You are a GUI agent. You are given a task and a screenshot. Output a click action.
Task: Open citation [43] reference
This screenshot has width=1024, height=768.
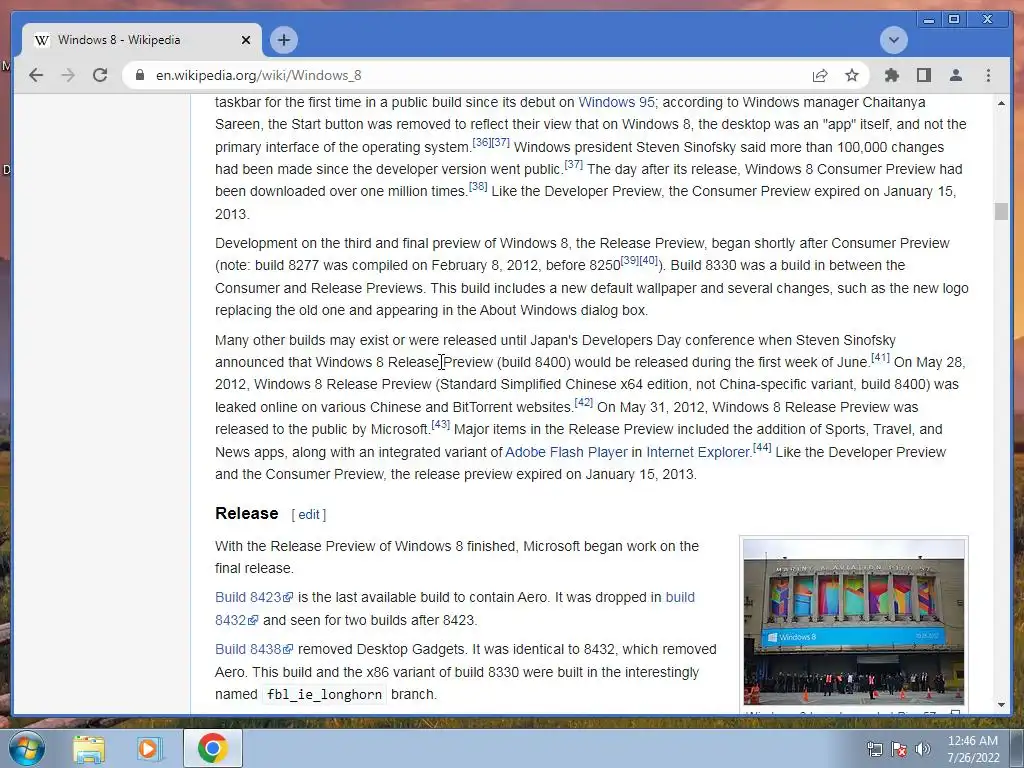tap(441, 424)
